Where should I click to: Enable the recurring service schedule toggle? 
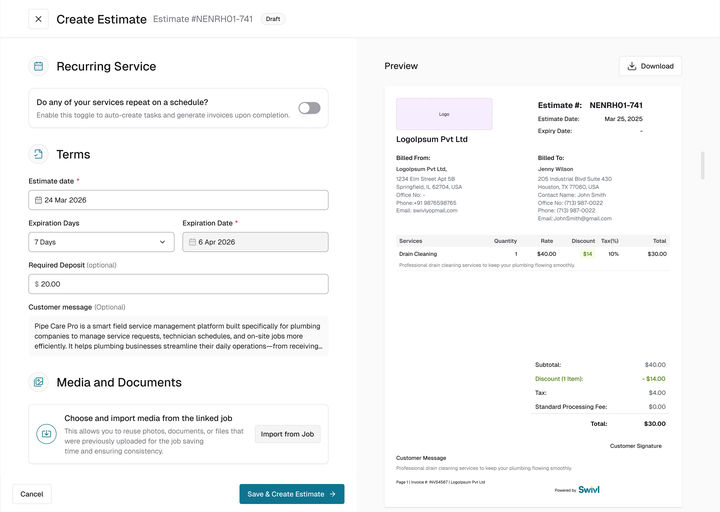(309, 108)
